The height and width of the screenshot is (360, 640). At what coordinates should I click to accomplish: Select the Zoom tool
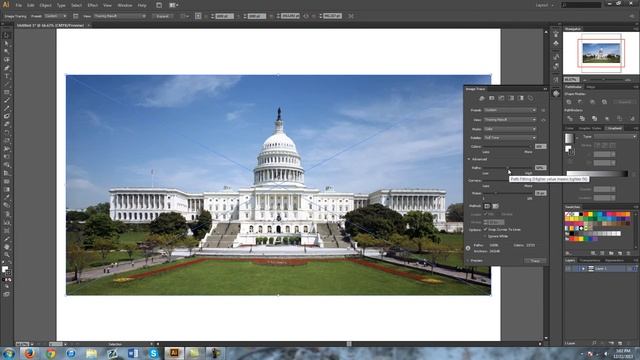click(x=7, y=255)
